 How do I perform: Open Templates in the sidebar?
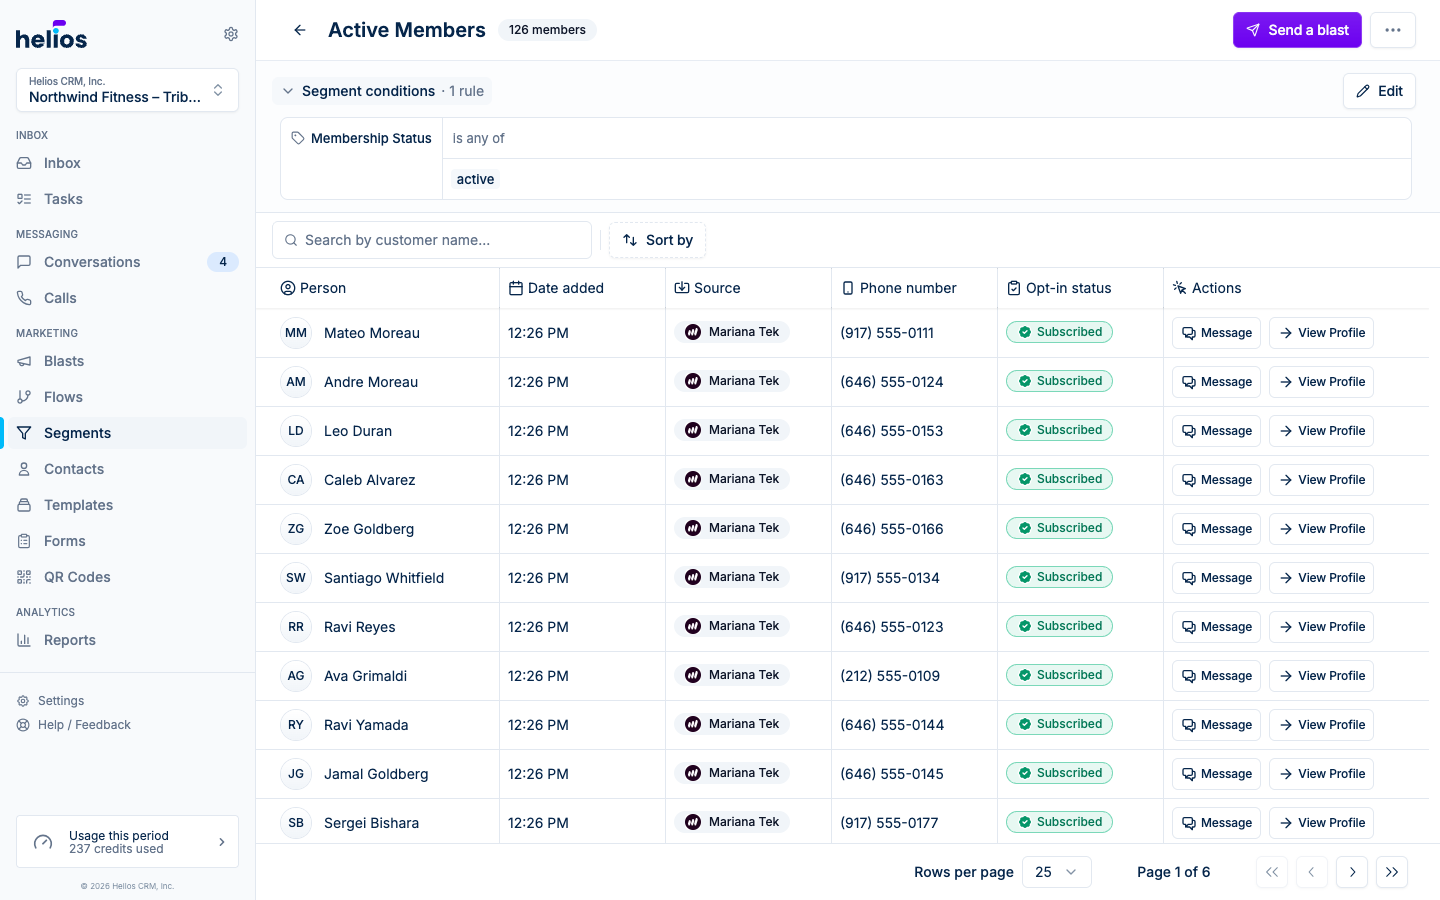[127, 505]
